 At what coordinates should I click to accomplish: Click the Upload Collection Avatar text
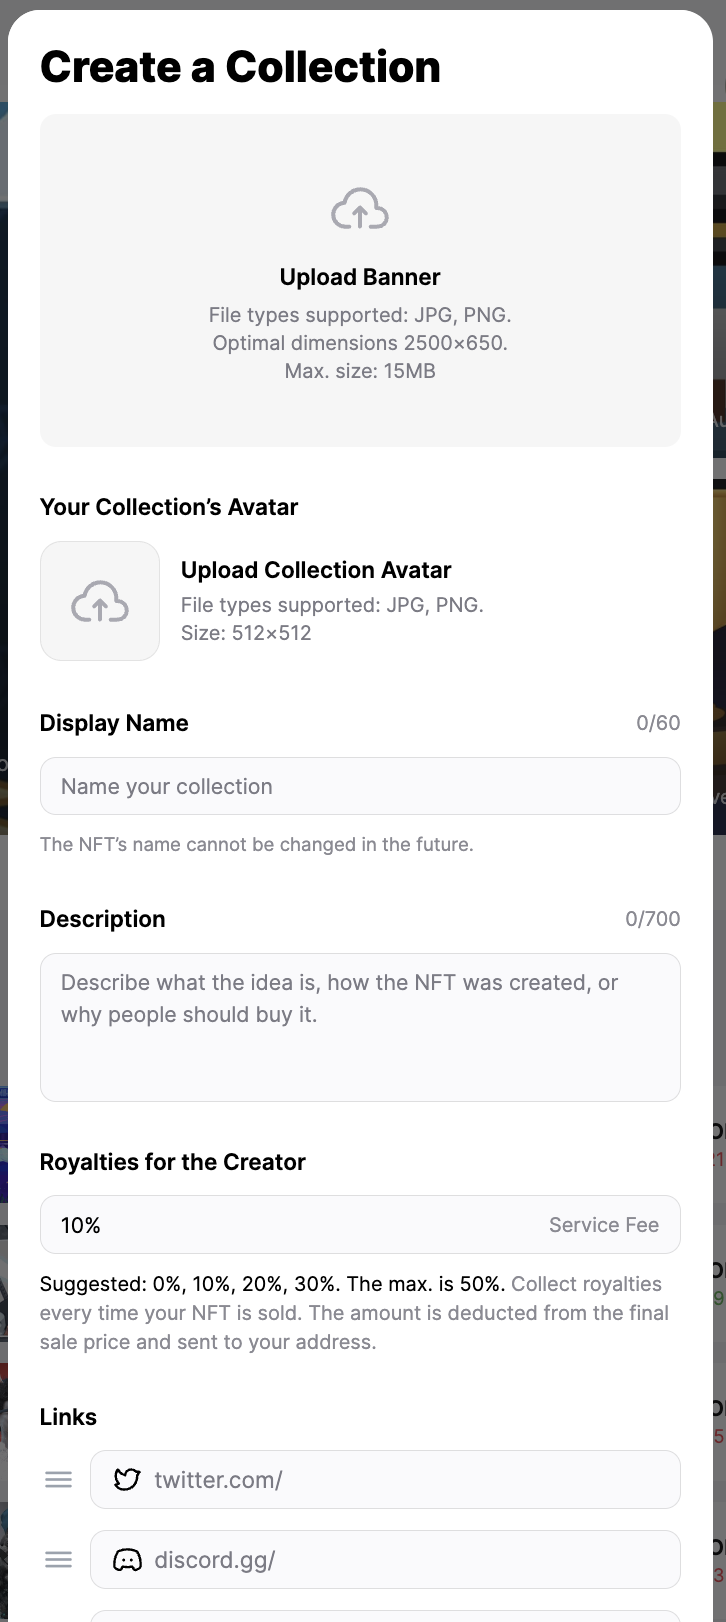(316, 570)
